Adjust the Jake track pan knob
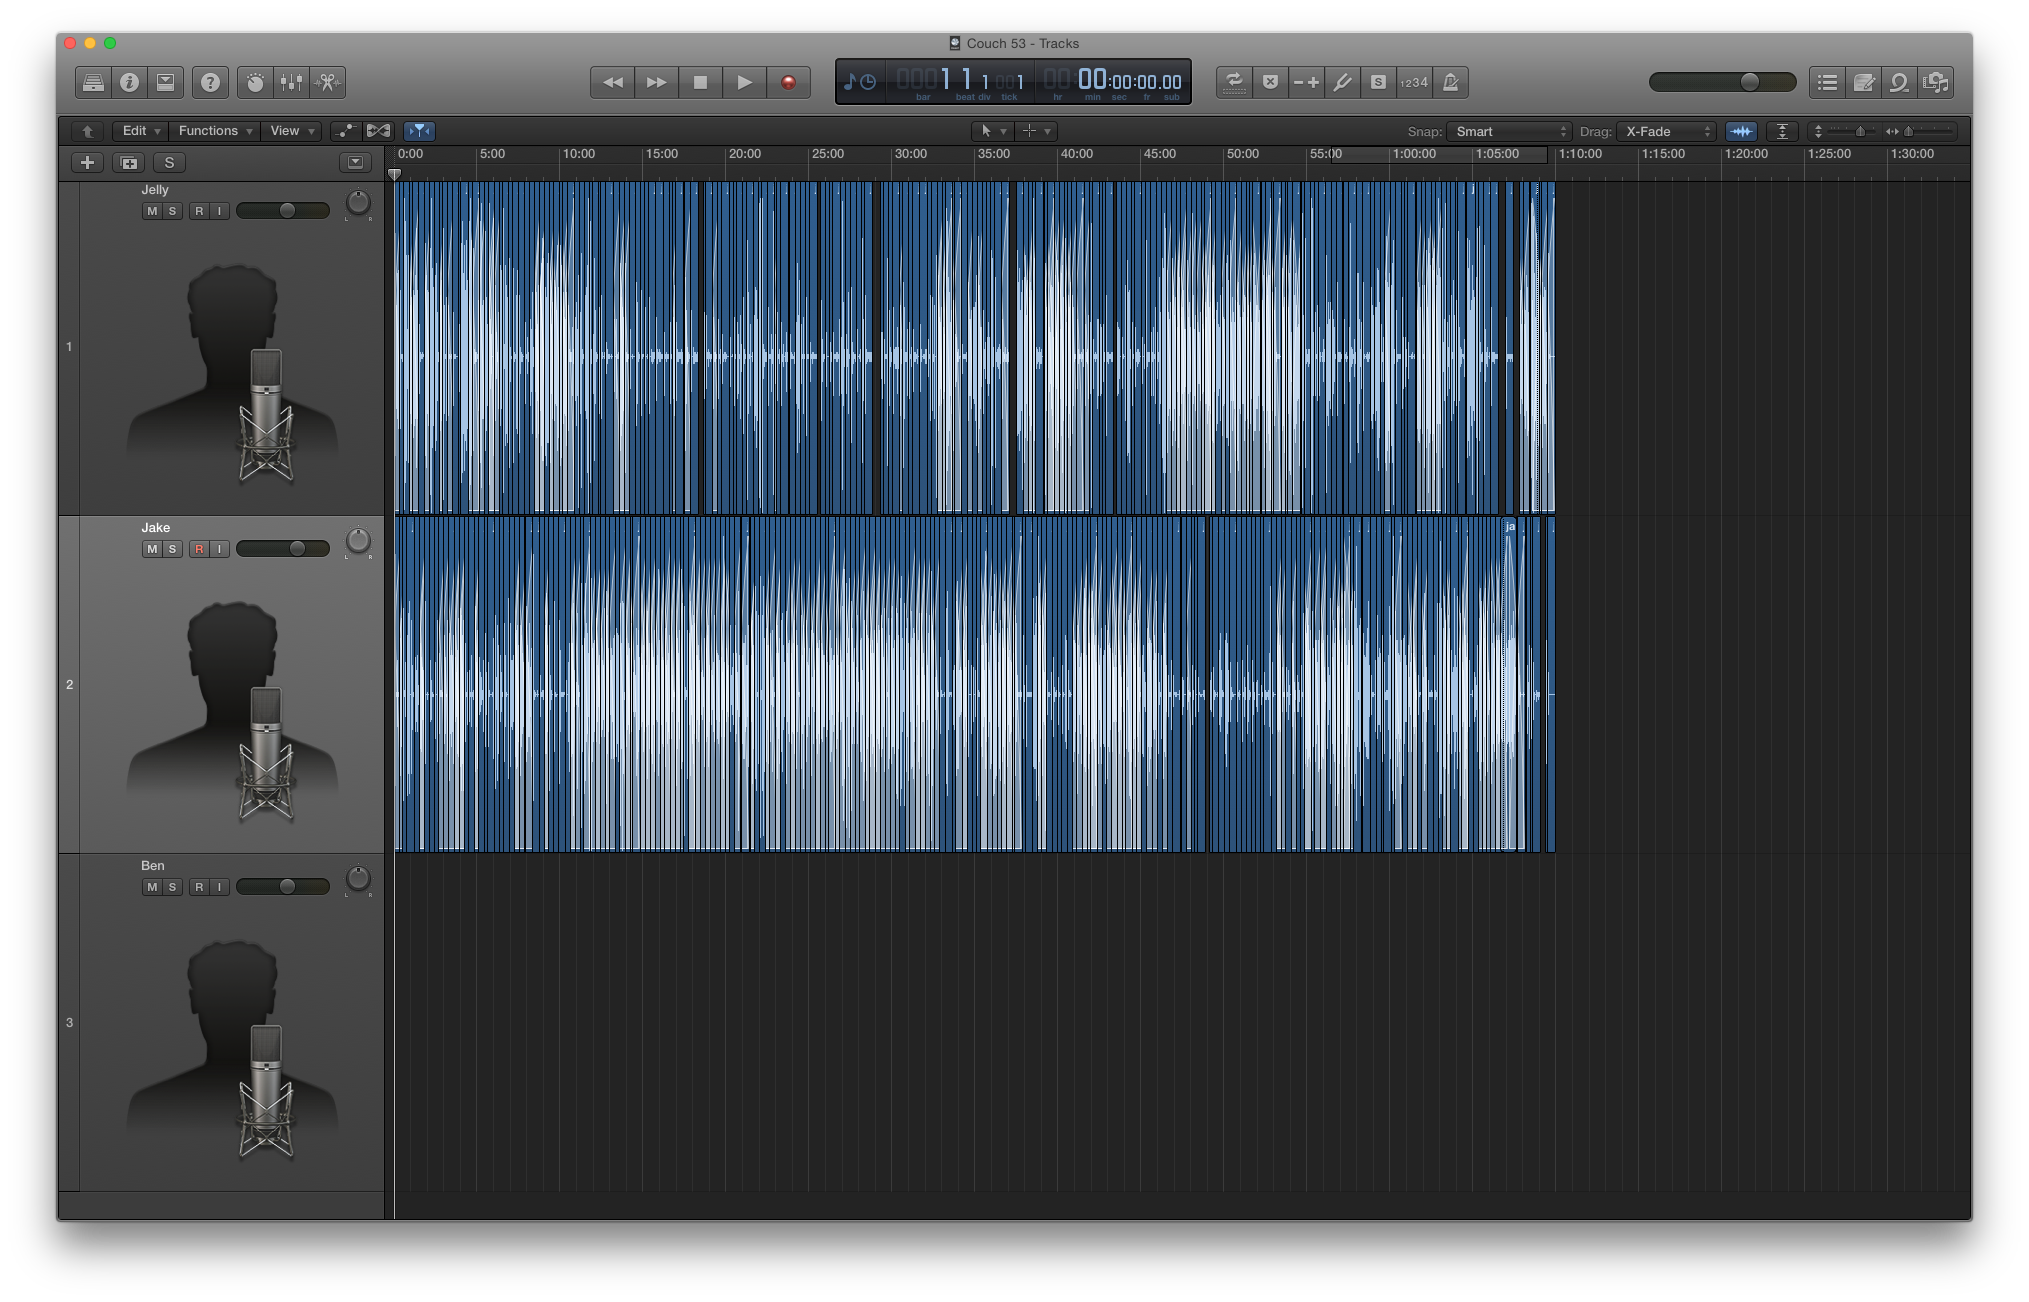The width and height of the screenshot is (2029, 1302). click(x=358, y=541)
